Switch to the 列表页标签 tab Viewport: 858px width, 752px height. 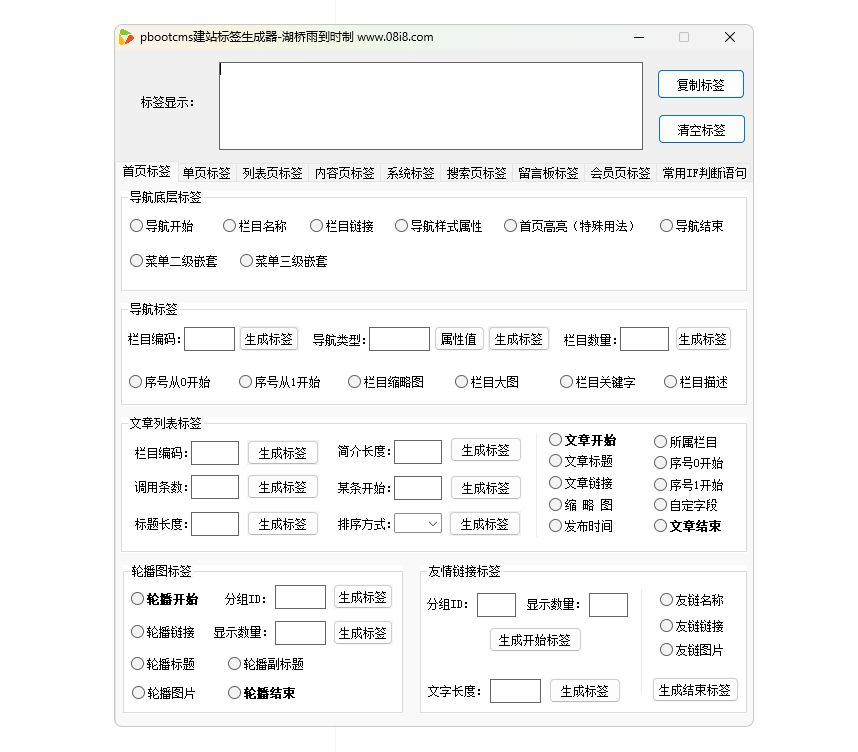[x=273, y=172]
